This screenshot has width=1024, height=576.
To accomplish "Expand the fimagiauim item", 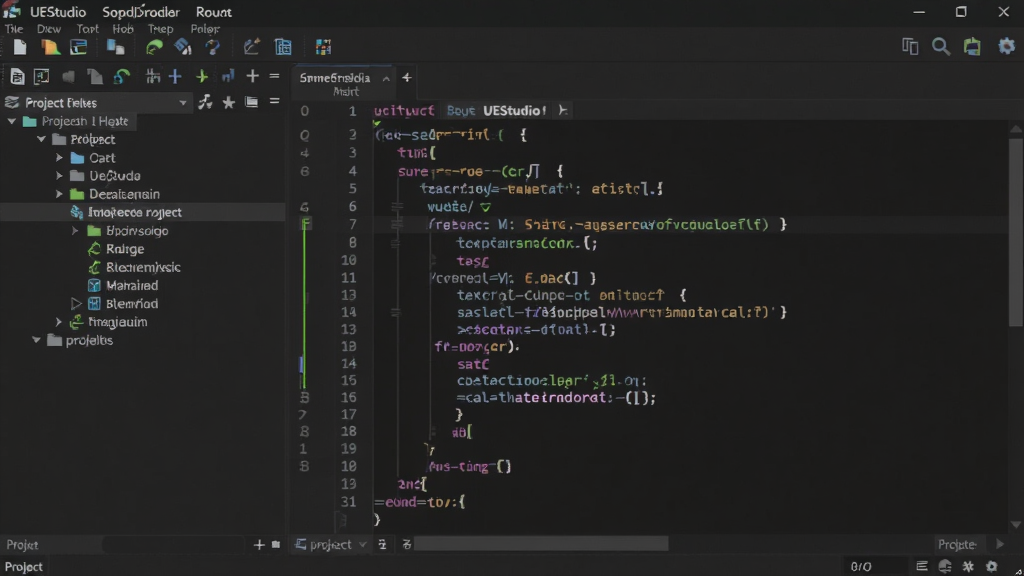I will [x=59, y=322].
